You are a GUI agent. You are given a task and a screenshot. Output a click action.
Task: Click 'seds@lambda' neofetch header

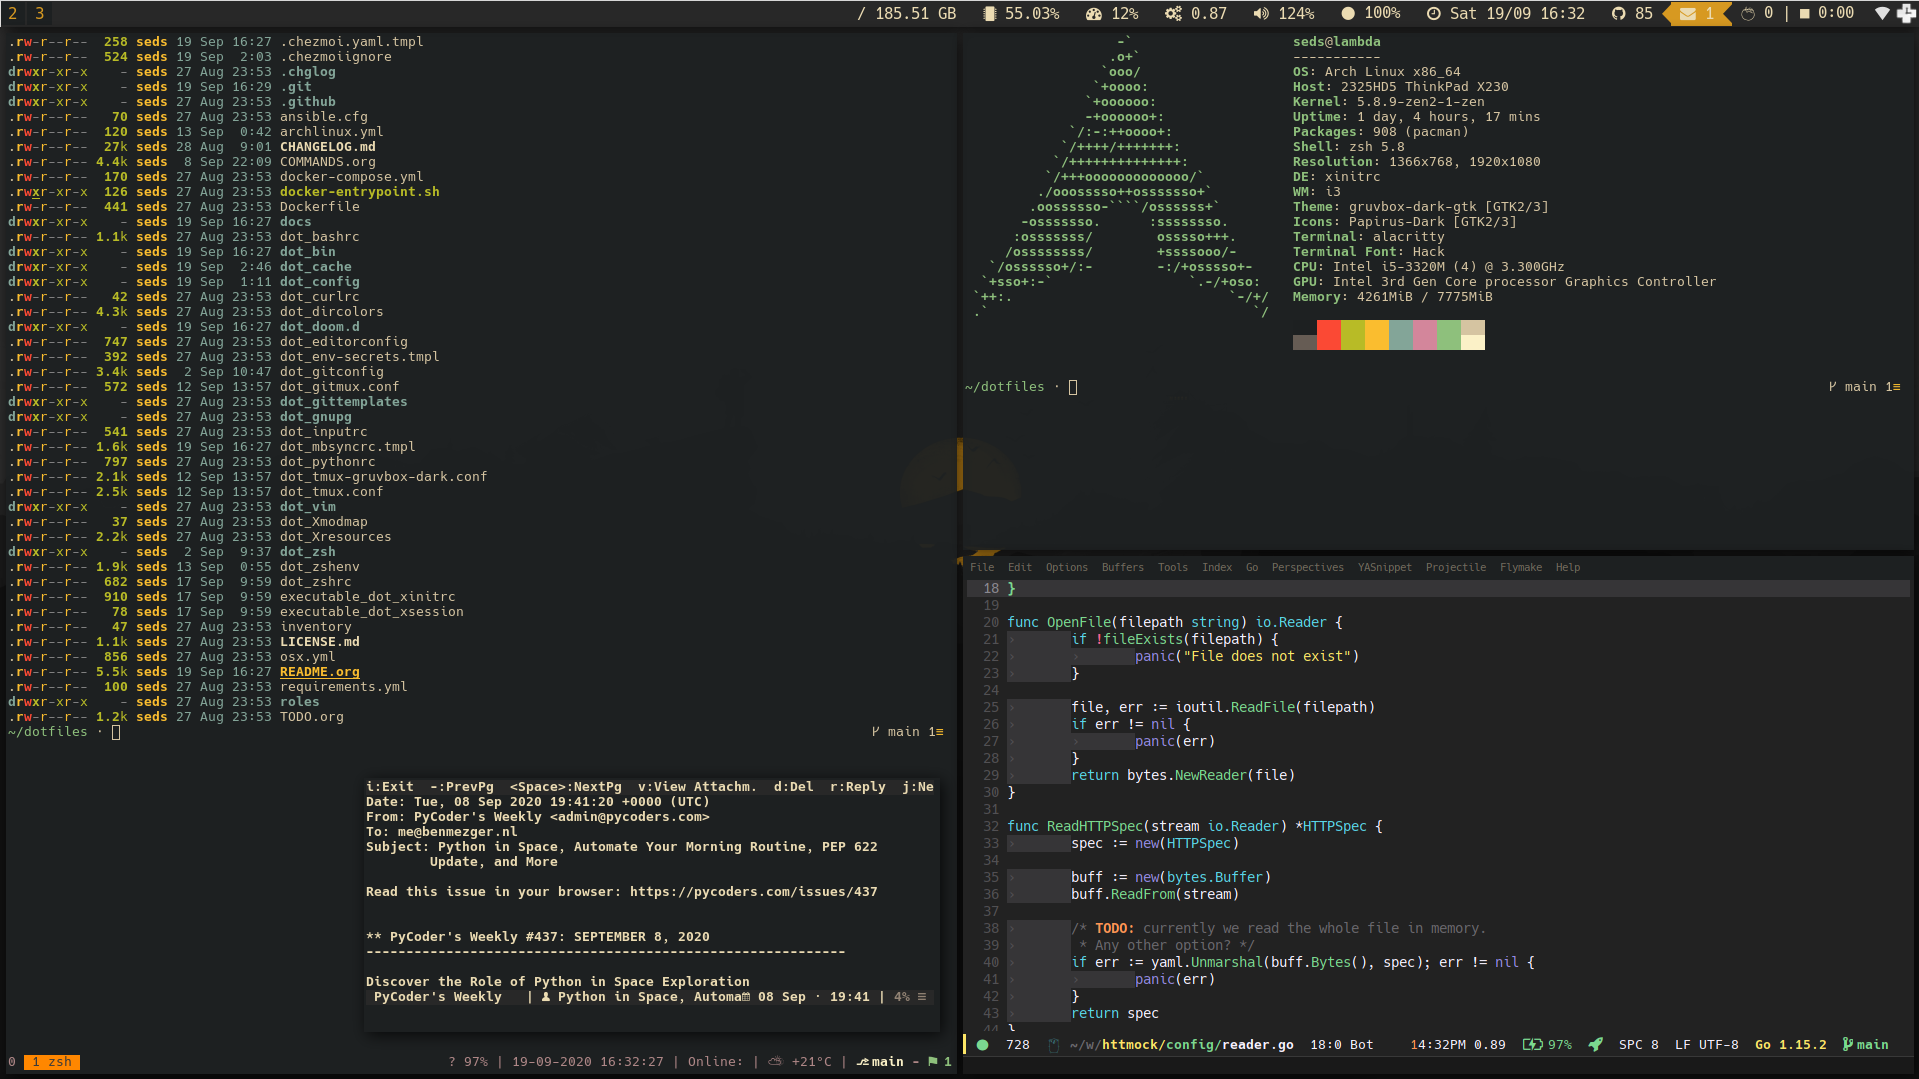click(x=1336, y=42)
